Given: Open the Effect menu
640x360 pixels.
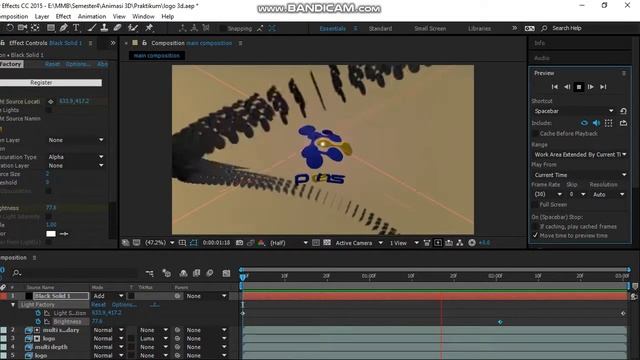Looking at the screenshot, I should 63,16.
